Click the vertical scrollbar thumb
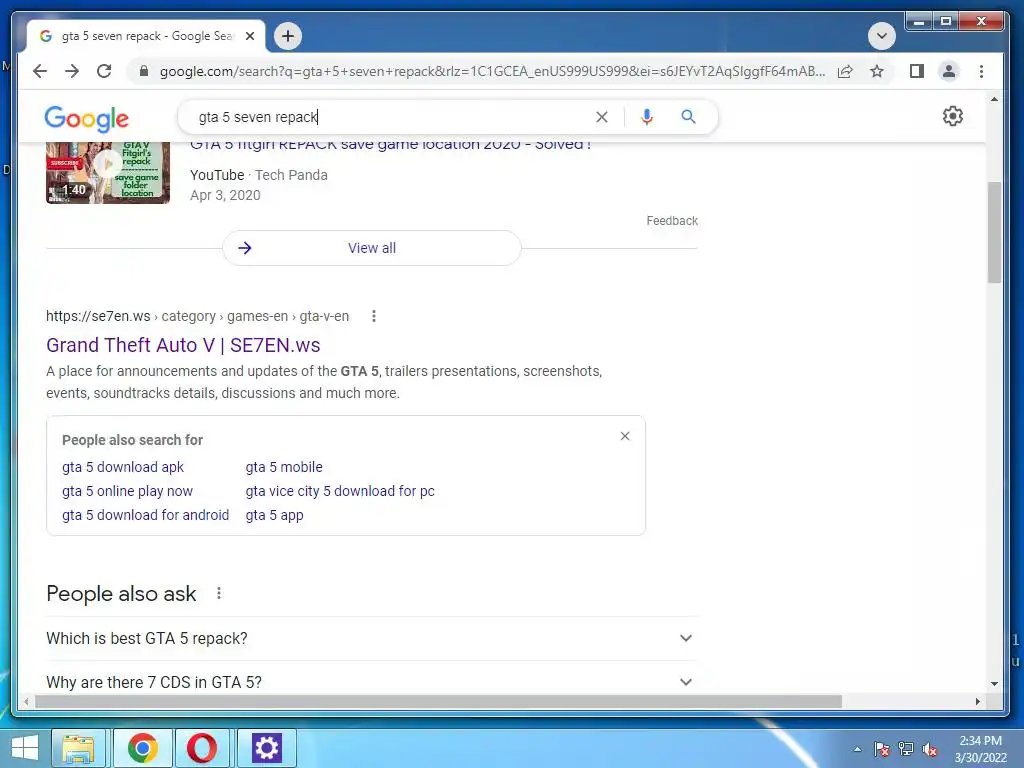Screen dimensions: 1024x768 (x=994, y=232)
